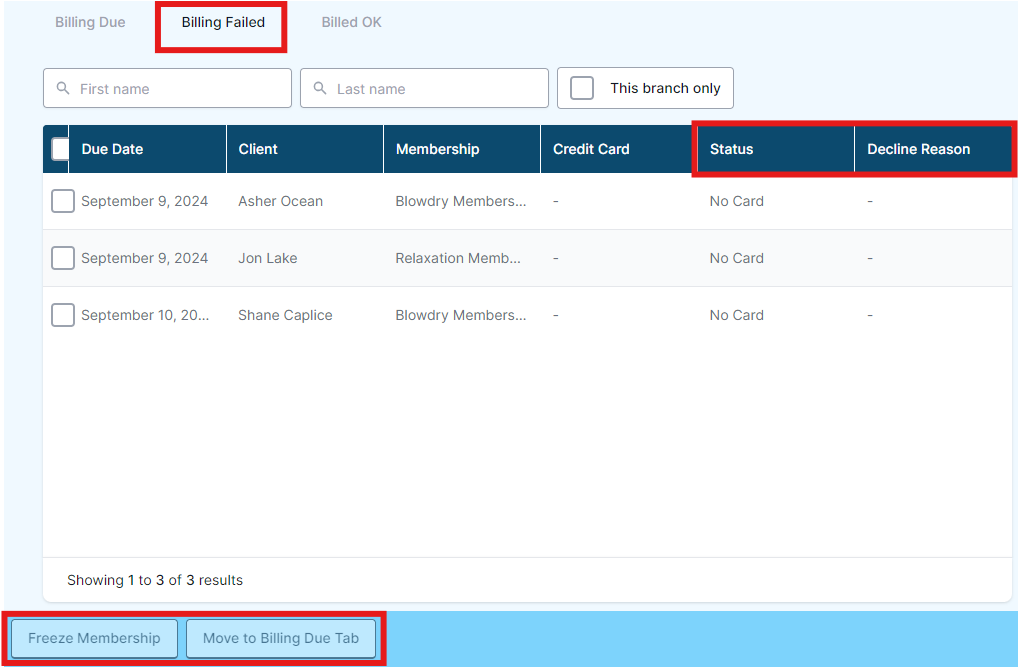Click the Last name search field

click(424, 88)
